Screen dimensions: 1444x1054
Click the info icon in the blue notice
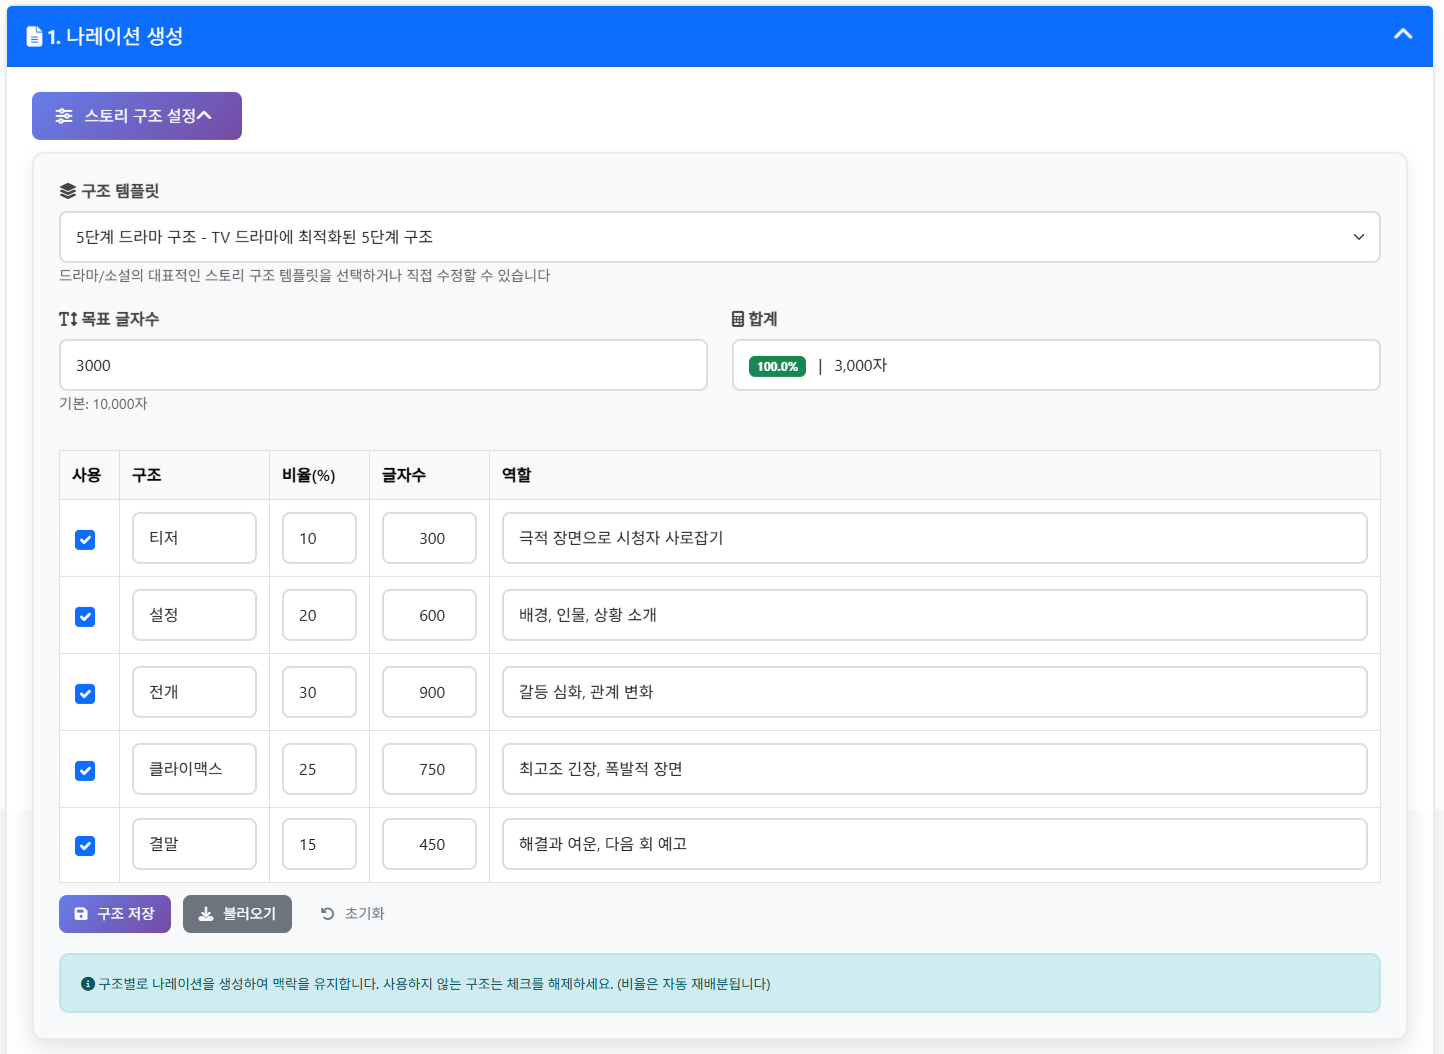[88, 984]
